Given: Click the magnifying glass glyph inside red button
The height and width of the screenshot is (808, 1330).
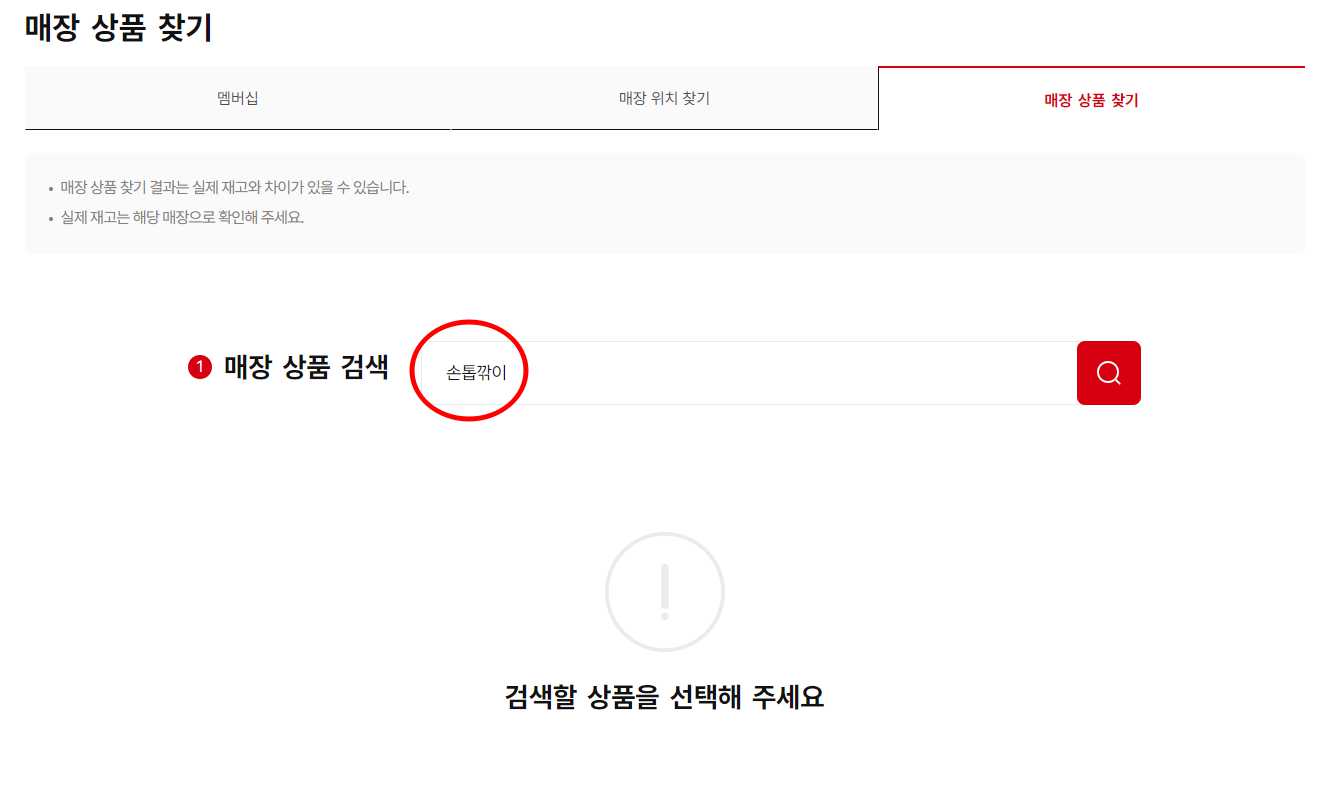Looking at the screenshot, I should [1108, 373].
